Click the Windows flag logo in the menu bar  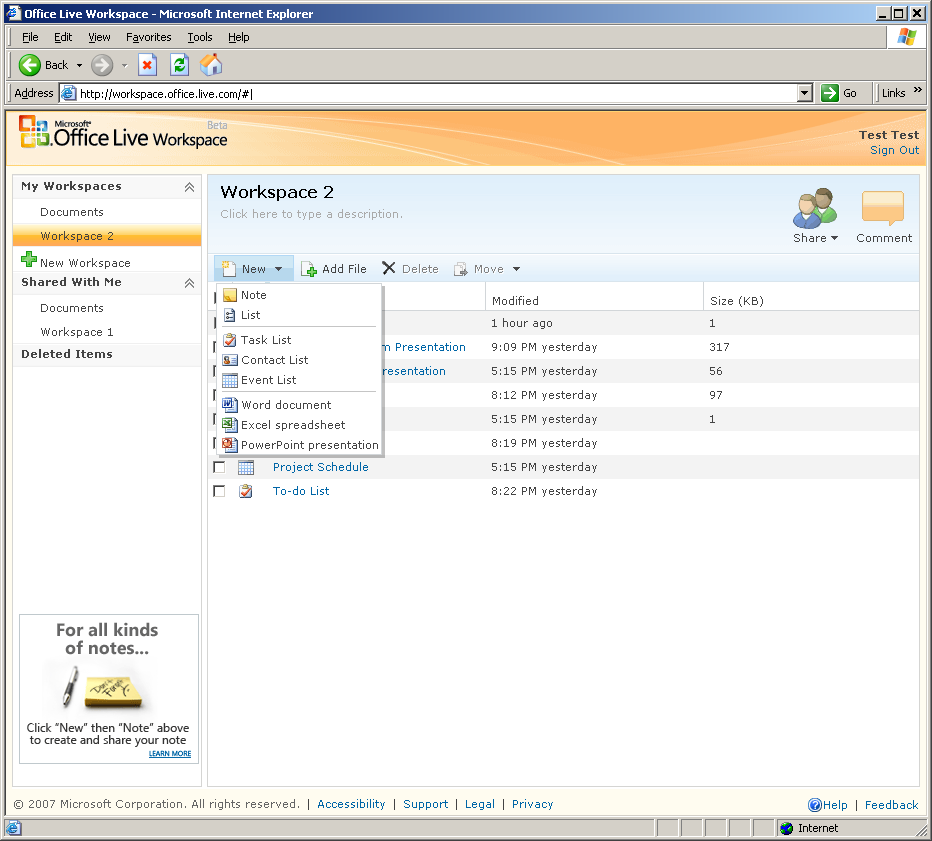[x=906, y=37]
